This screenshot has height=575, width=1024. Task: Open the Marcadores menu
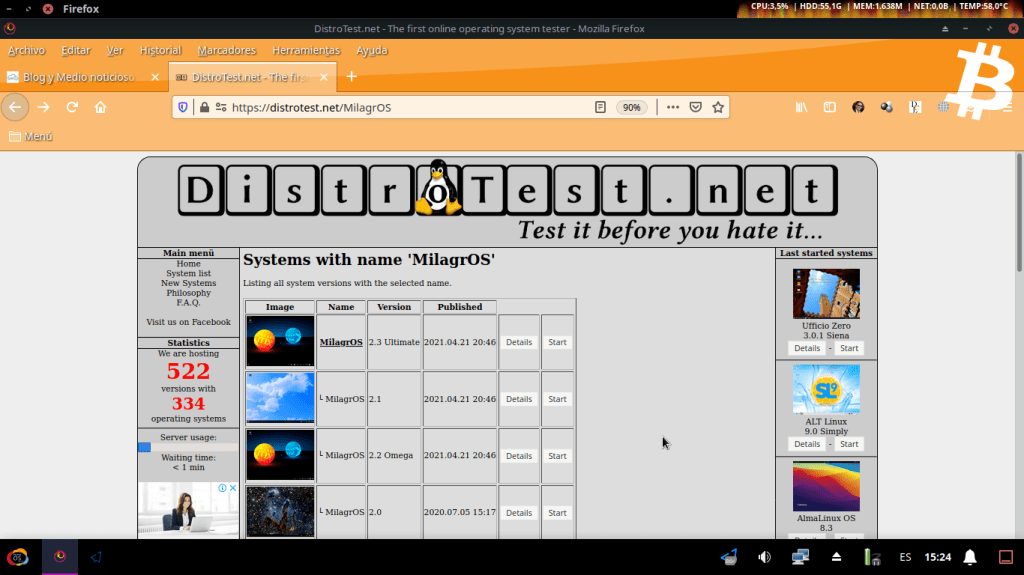pyautogui.click(x=226, y=50)
